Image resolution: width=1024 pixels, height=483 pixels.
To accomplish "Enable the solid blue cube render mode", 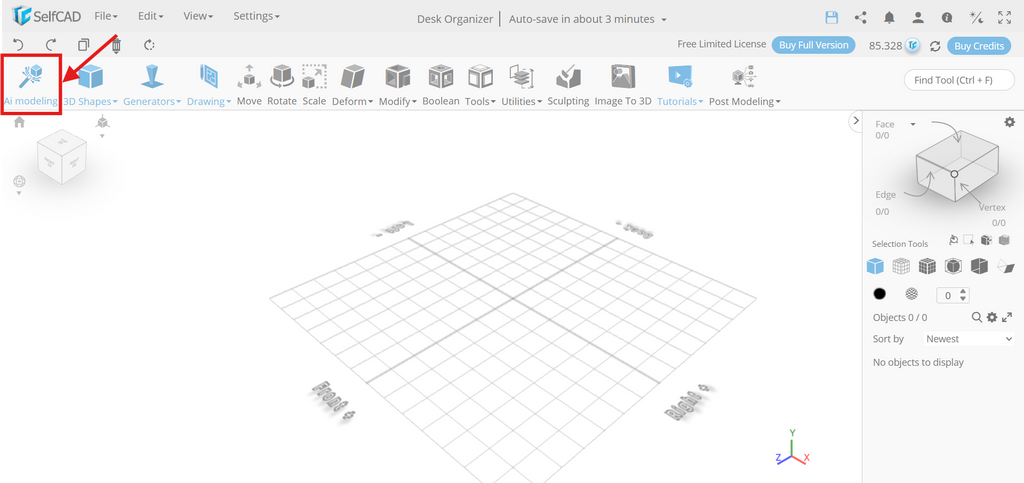I will click(875, 266).
